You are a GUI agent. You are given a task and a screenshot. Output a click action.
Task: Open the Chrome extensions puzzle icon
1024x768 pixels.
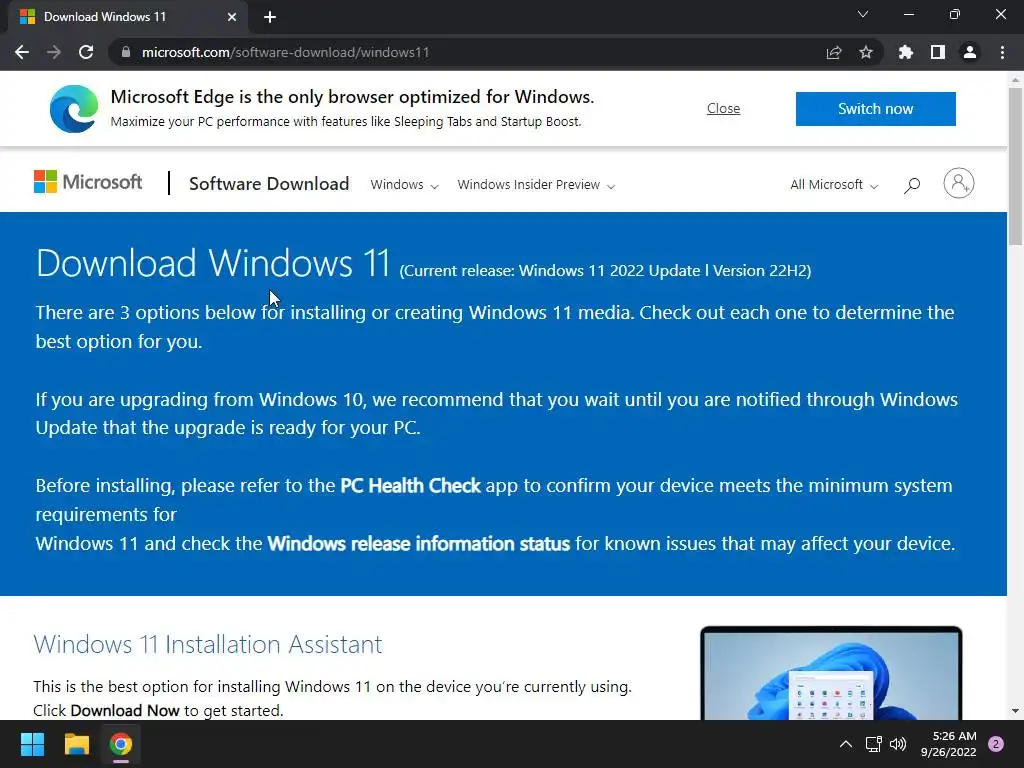point(906,52)
